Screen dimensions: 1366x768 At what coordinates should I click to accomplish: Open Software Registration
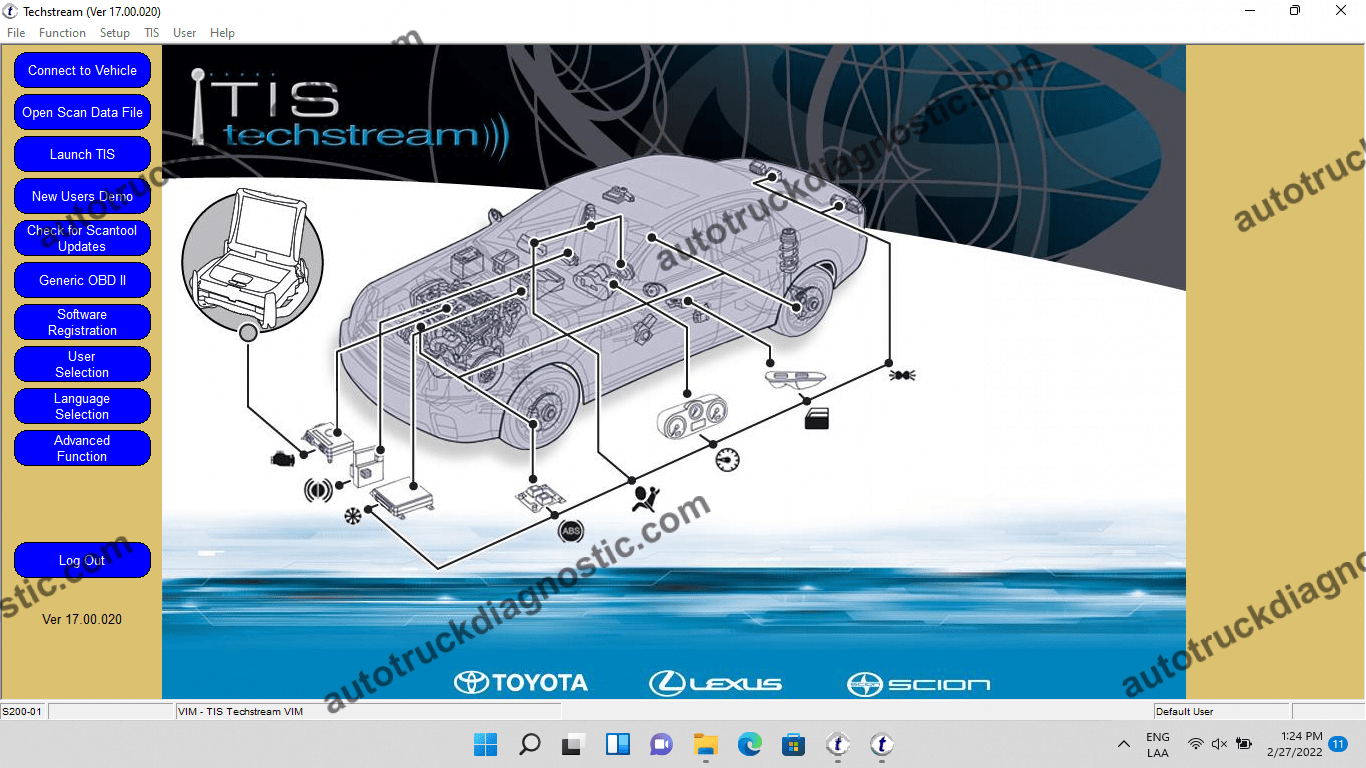pos(82,322)
